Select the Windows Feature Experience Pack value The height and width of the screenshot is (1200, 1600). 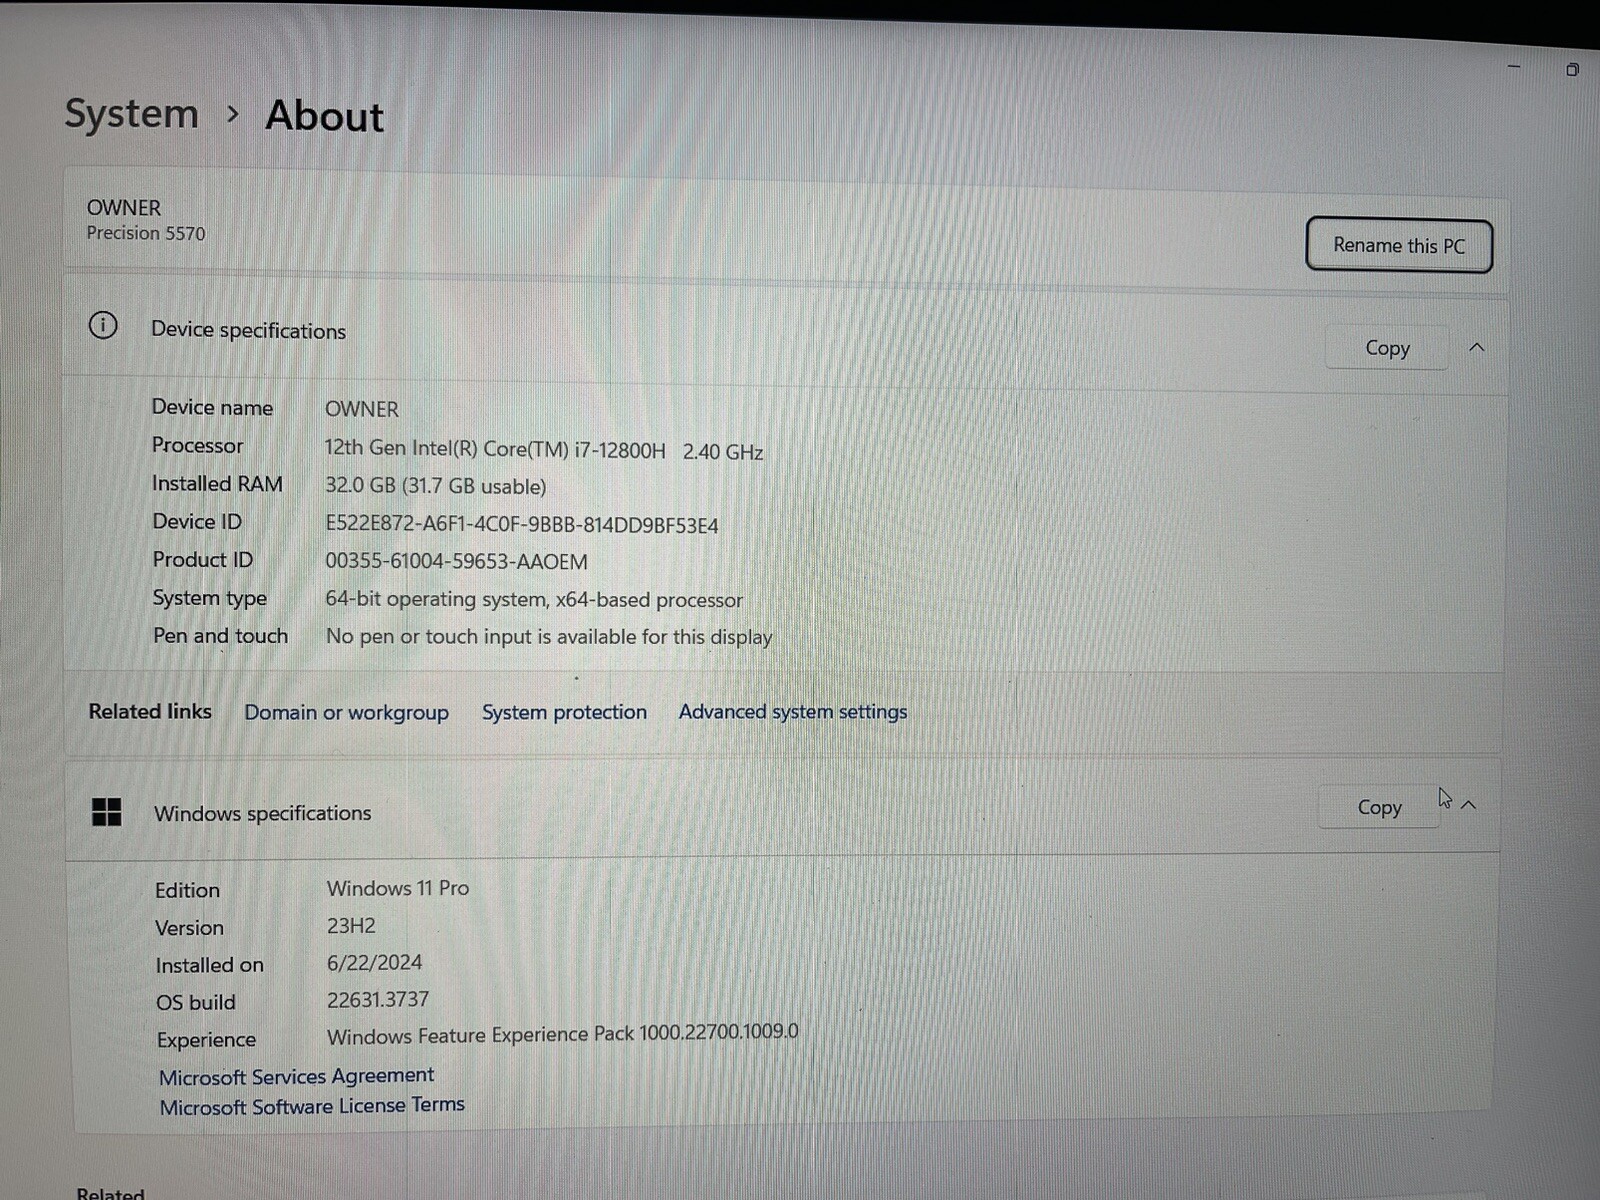tap(563, 1034)
